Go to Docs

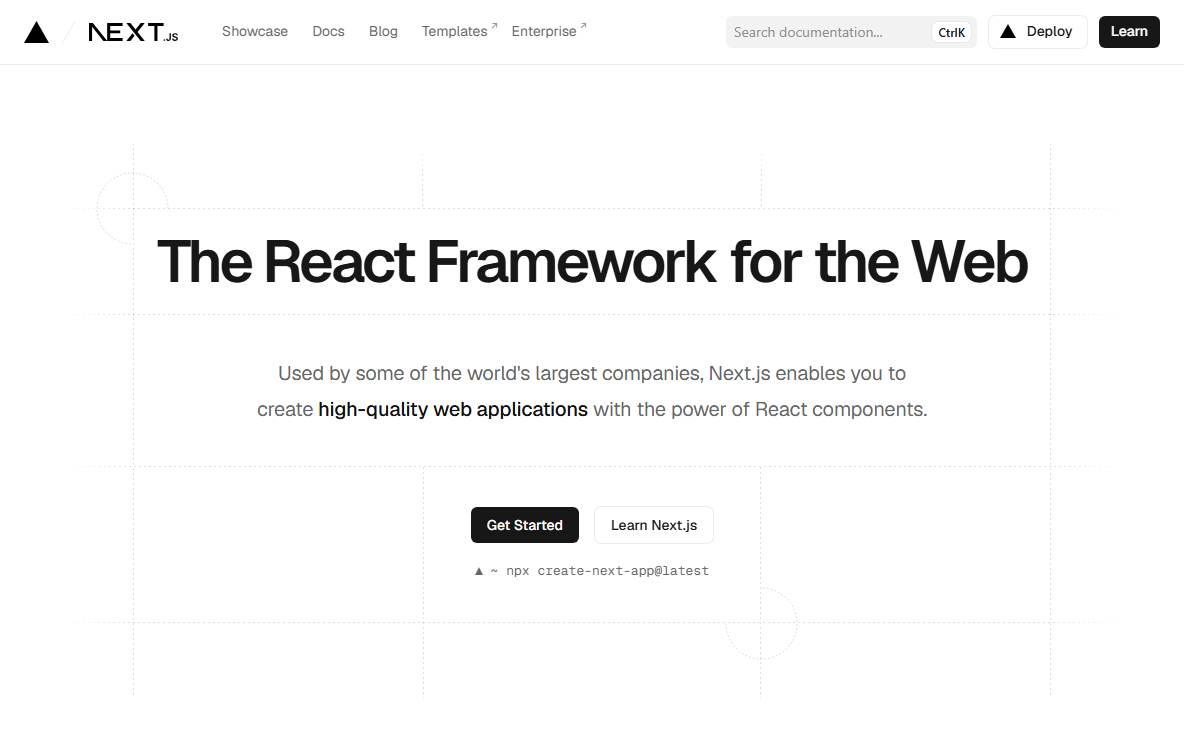(328, 32)
